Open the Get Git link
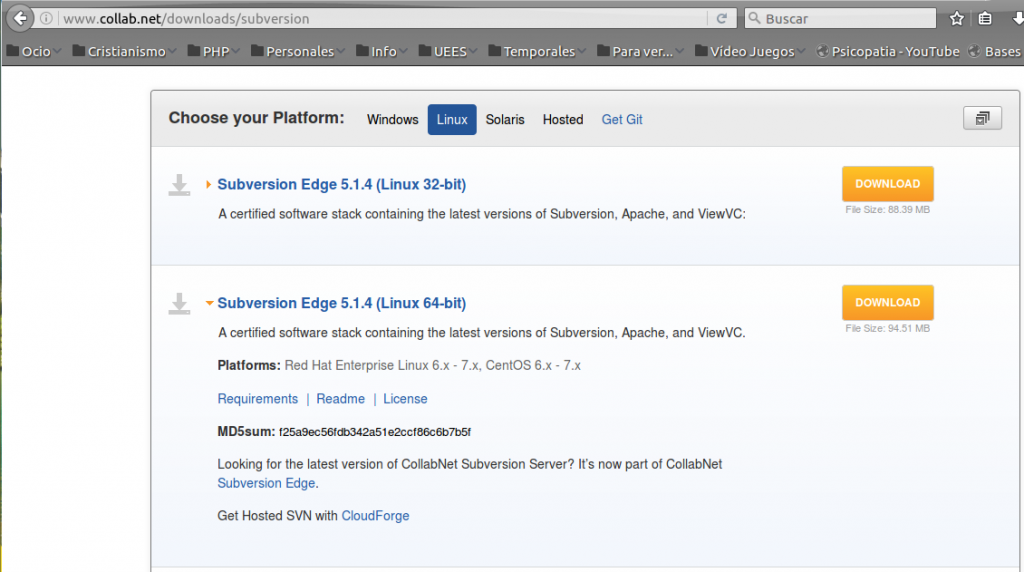The image size is (1024, 572). pos(622,119)
